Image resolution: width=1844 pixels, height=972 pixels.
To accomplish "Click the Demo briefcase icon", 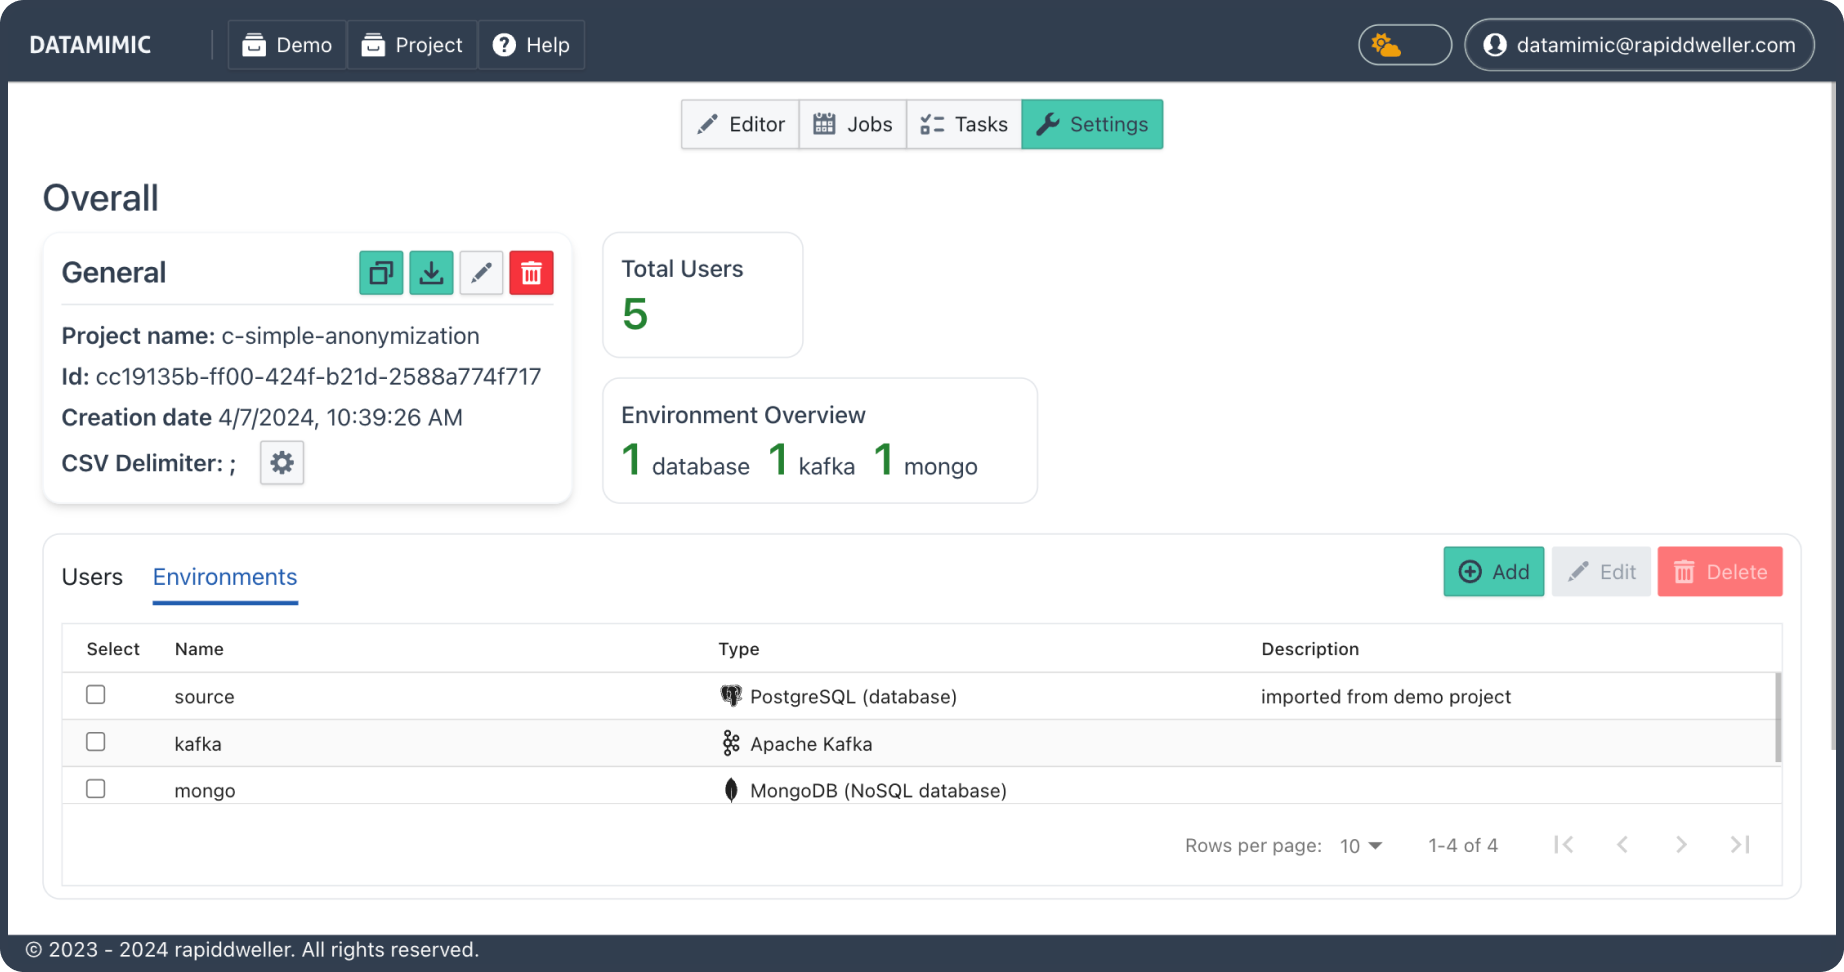I will coord(254,44).
